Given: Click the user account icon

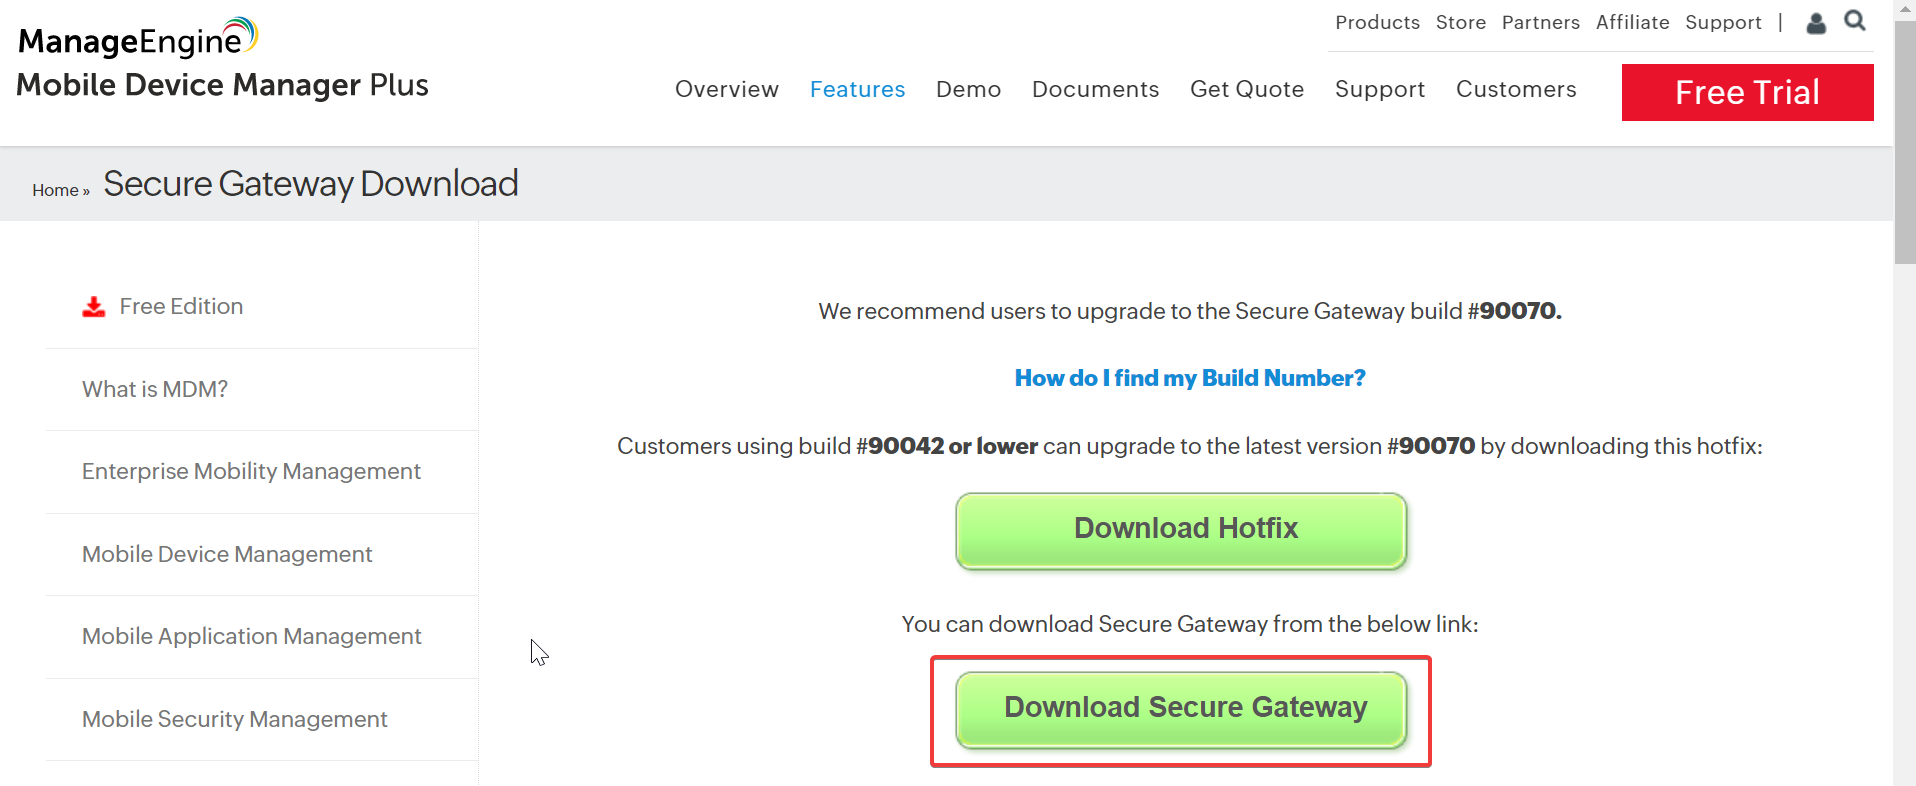Looking at the screenshot, I should (1816, 23).
